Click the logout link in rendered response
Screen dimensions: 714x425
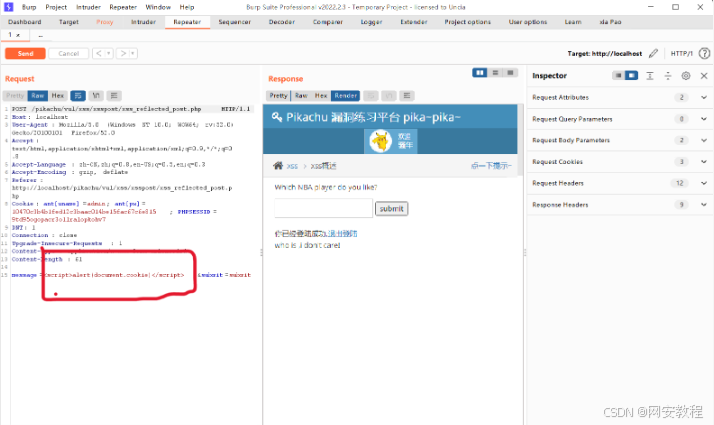pos(342,234)
